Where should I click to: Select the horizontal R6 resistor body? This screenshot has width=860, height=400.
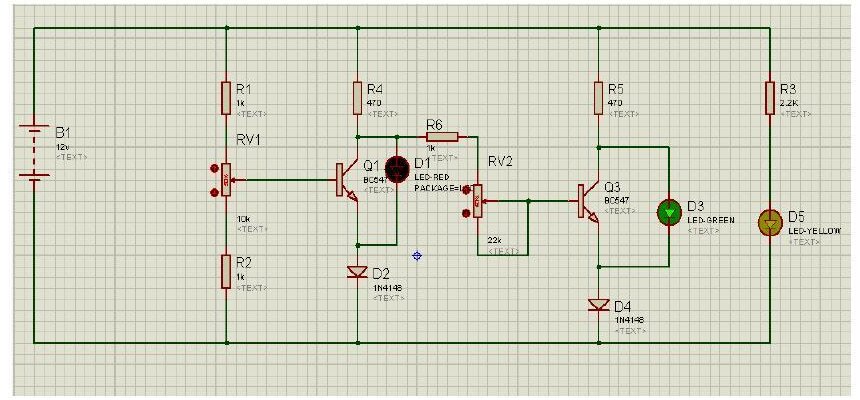coord(442,136)
